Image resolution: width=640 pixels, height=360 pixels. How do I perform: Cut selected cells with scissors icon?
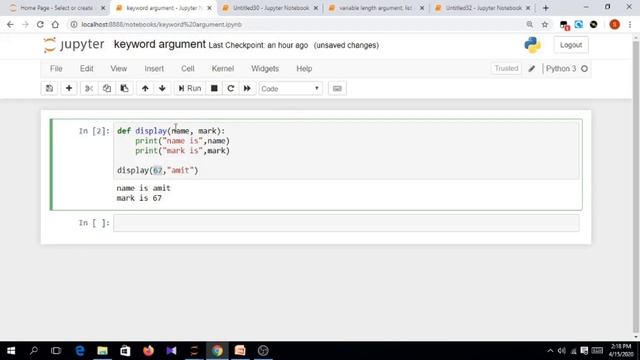click(89, 89)
